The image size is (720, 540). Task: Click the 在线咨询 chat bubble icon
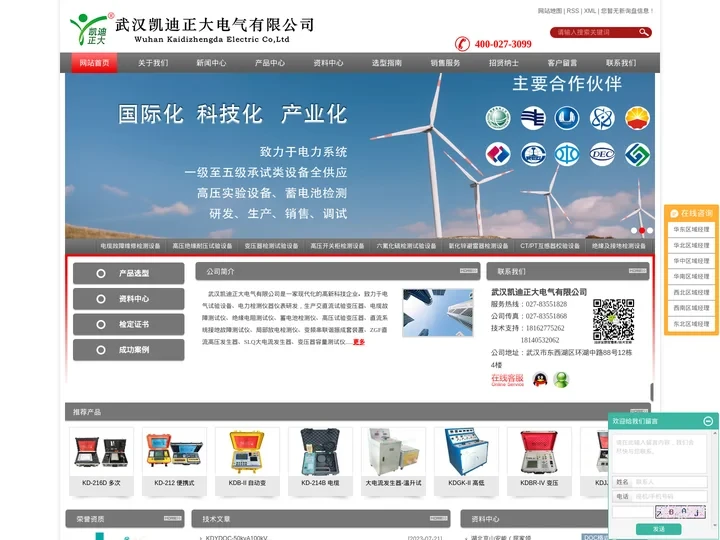[674, 214]
